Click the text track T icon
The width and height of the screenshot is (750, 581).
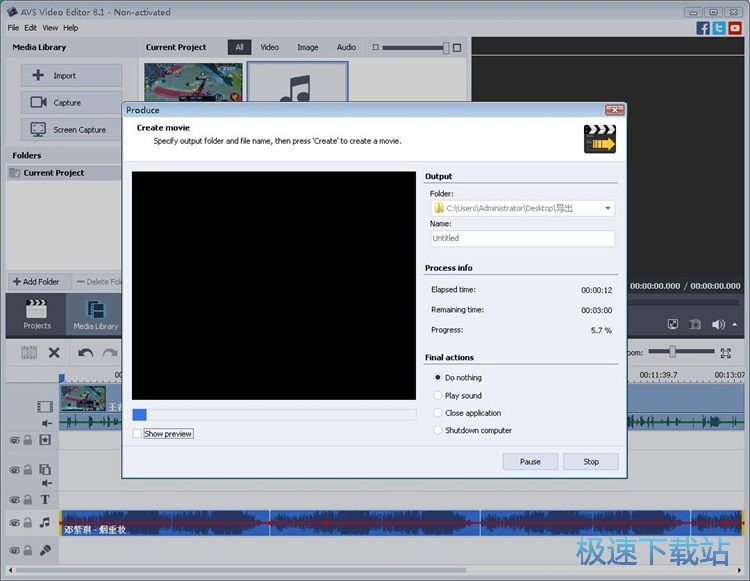point(45,500)
